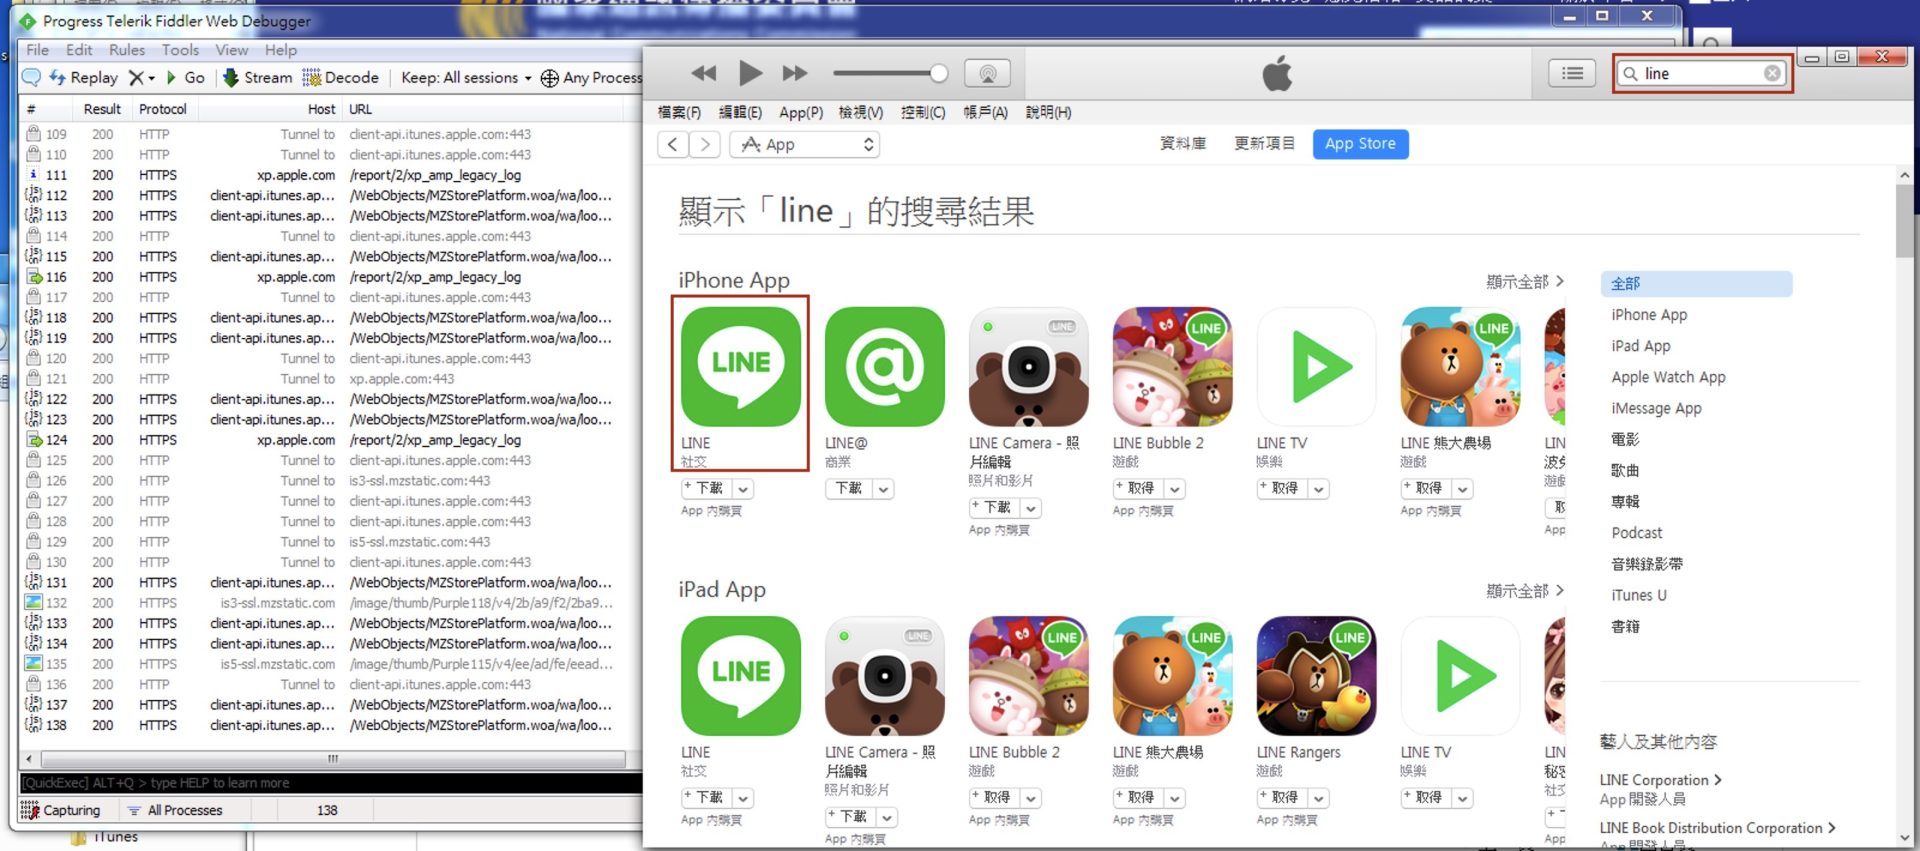Play music with iTunes play button
Screen dimensions: 1920x851
coord(750,73)
